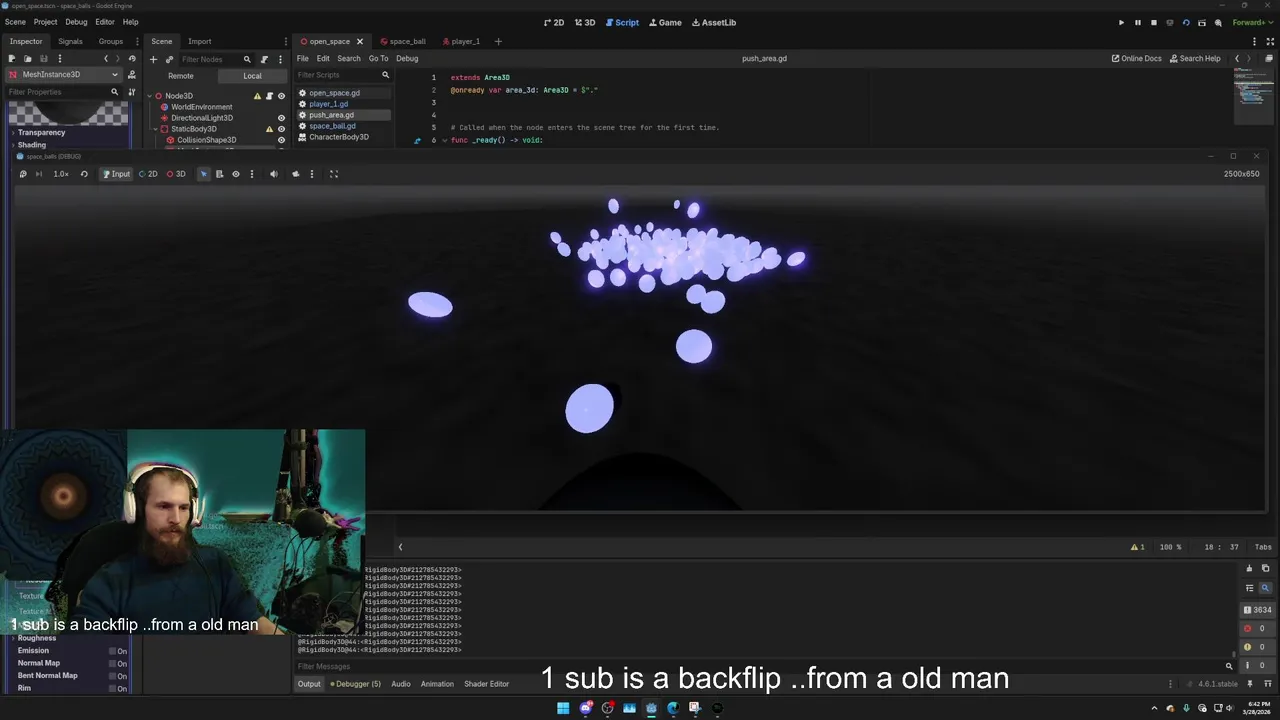Select WorldEnvironment in the scene tree

201,107
